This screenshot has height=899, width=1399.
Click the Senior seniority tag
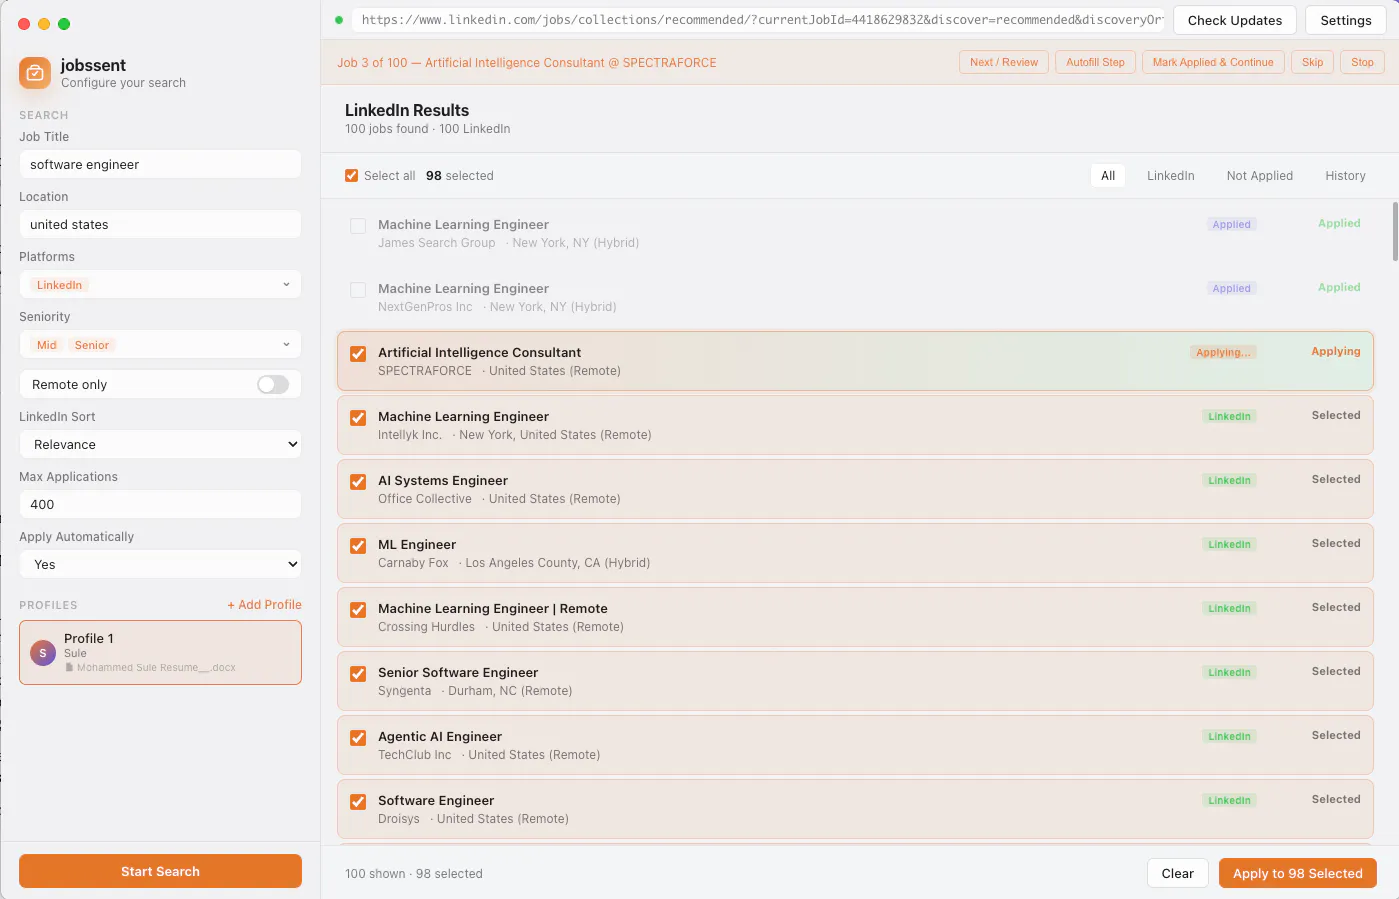coord(92,345)
